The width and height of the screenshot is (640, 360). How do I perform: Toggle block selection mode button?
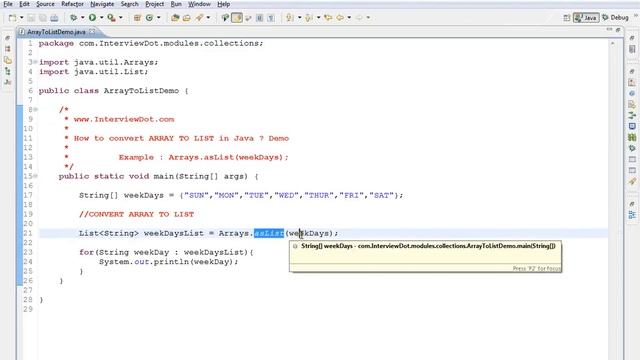tap(260, 18)
